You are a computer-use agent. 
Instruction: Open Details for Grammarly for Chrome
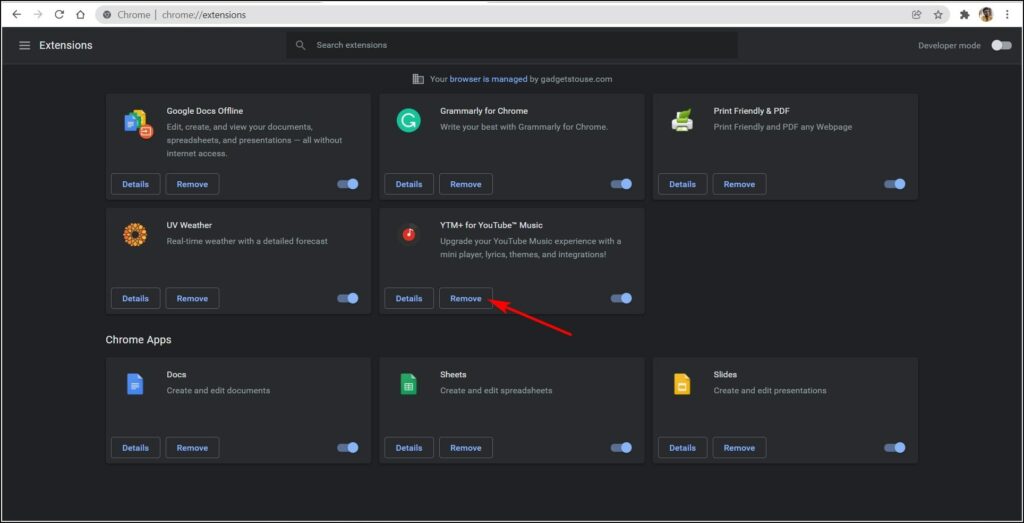409,184
